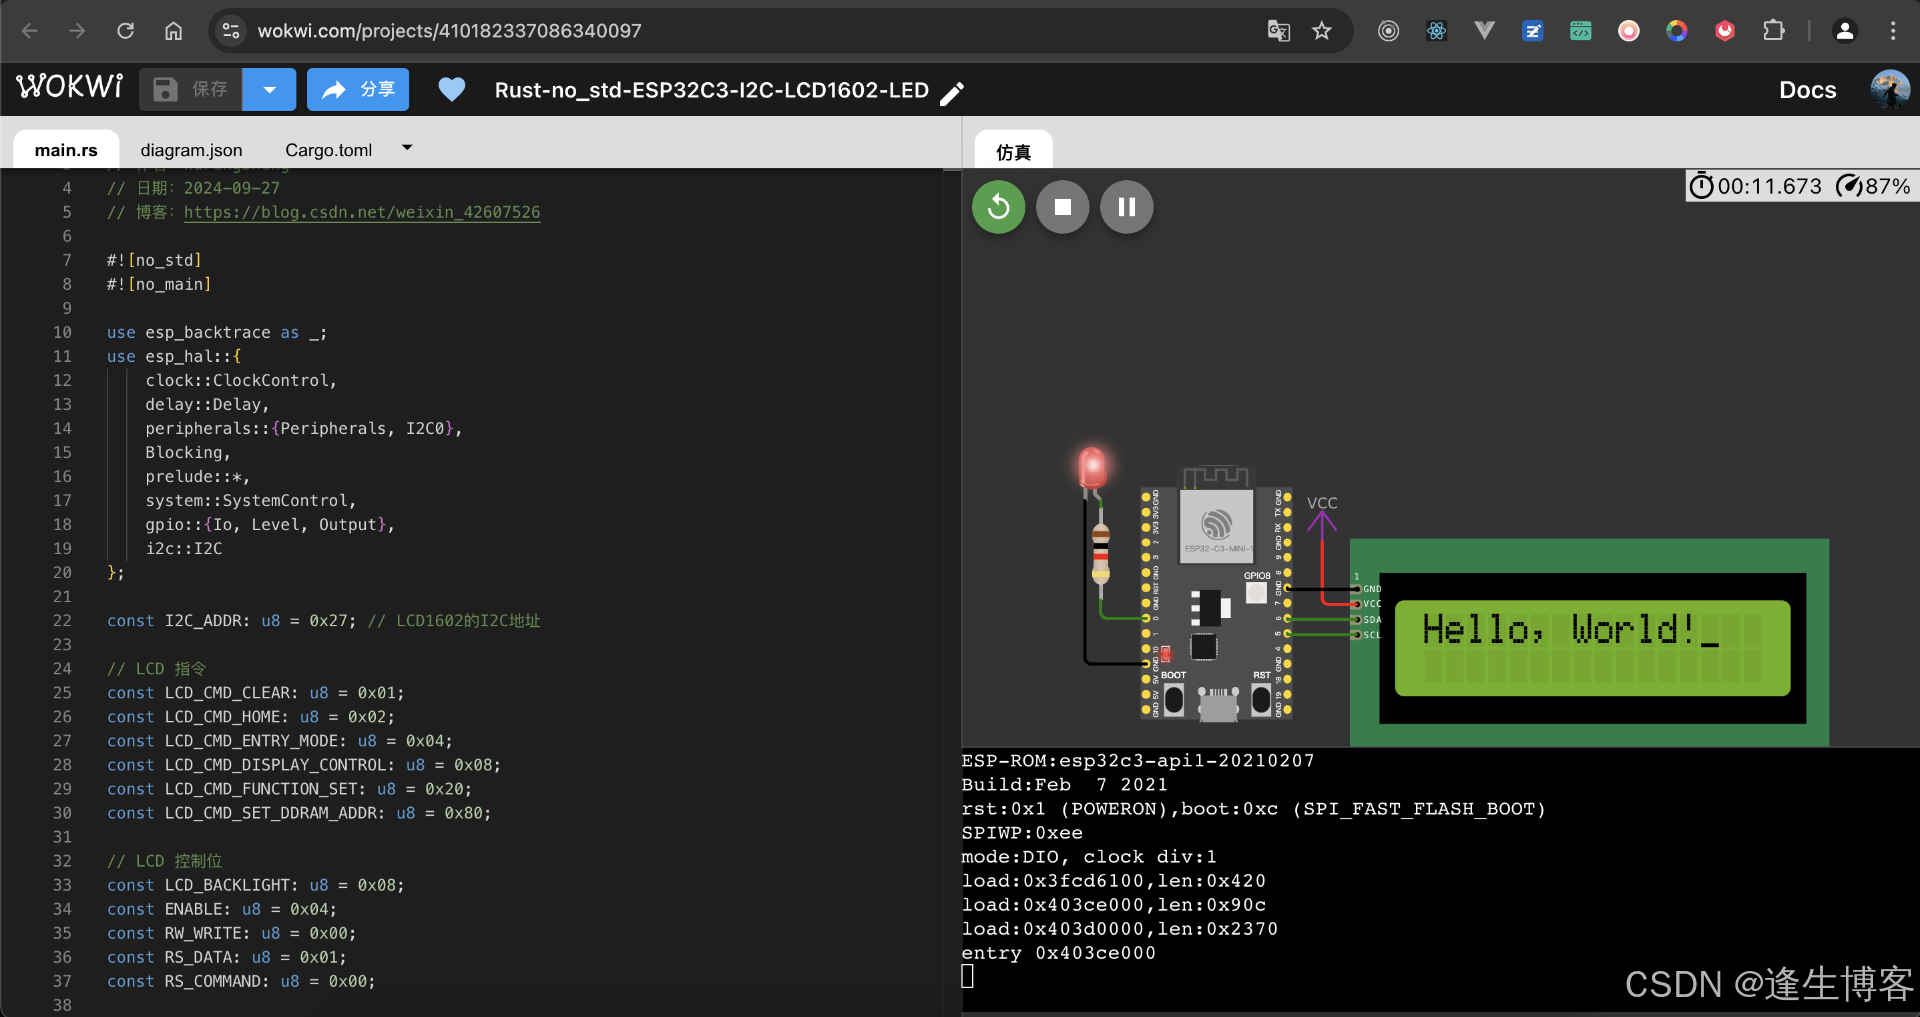The width and height of the screenshot is (1920, 1017).
Task: Open the colorful ring extension icon
Action: (x=1677, y=31)
